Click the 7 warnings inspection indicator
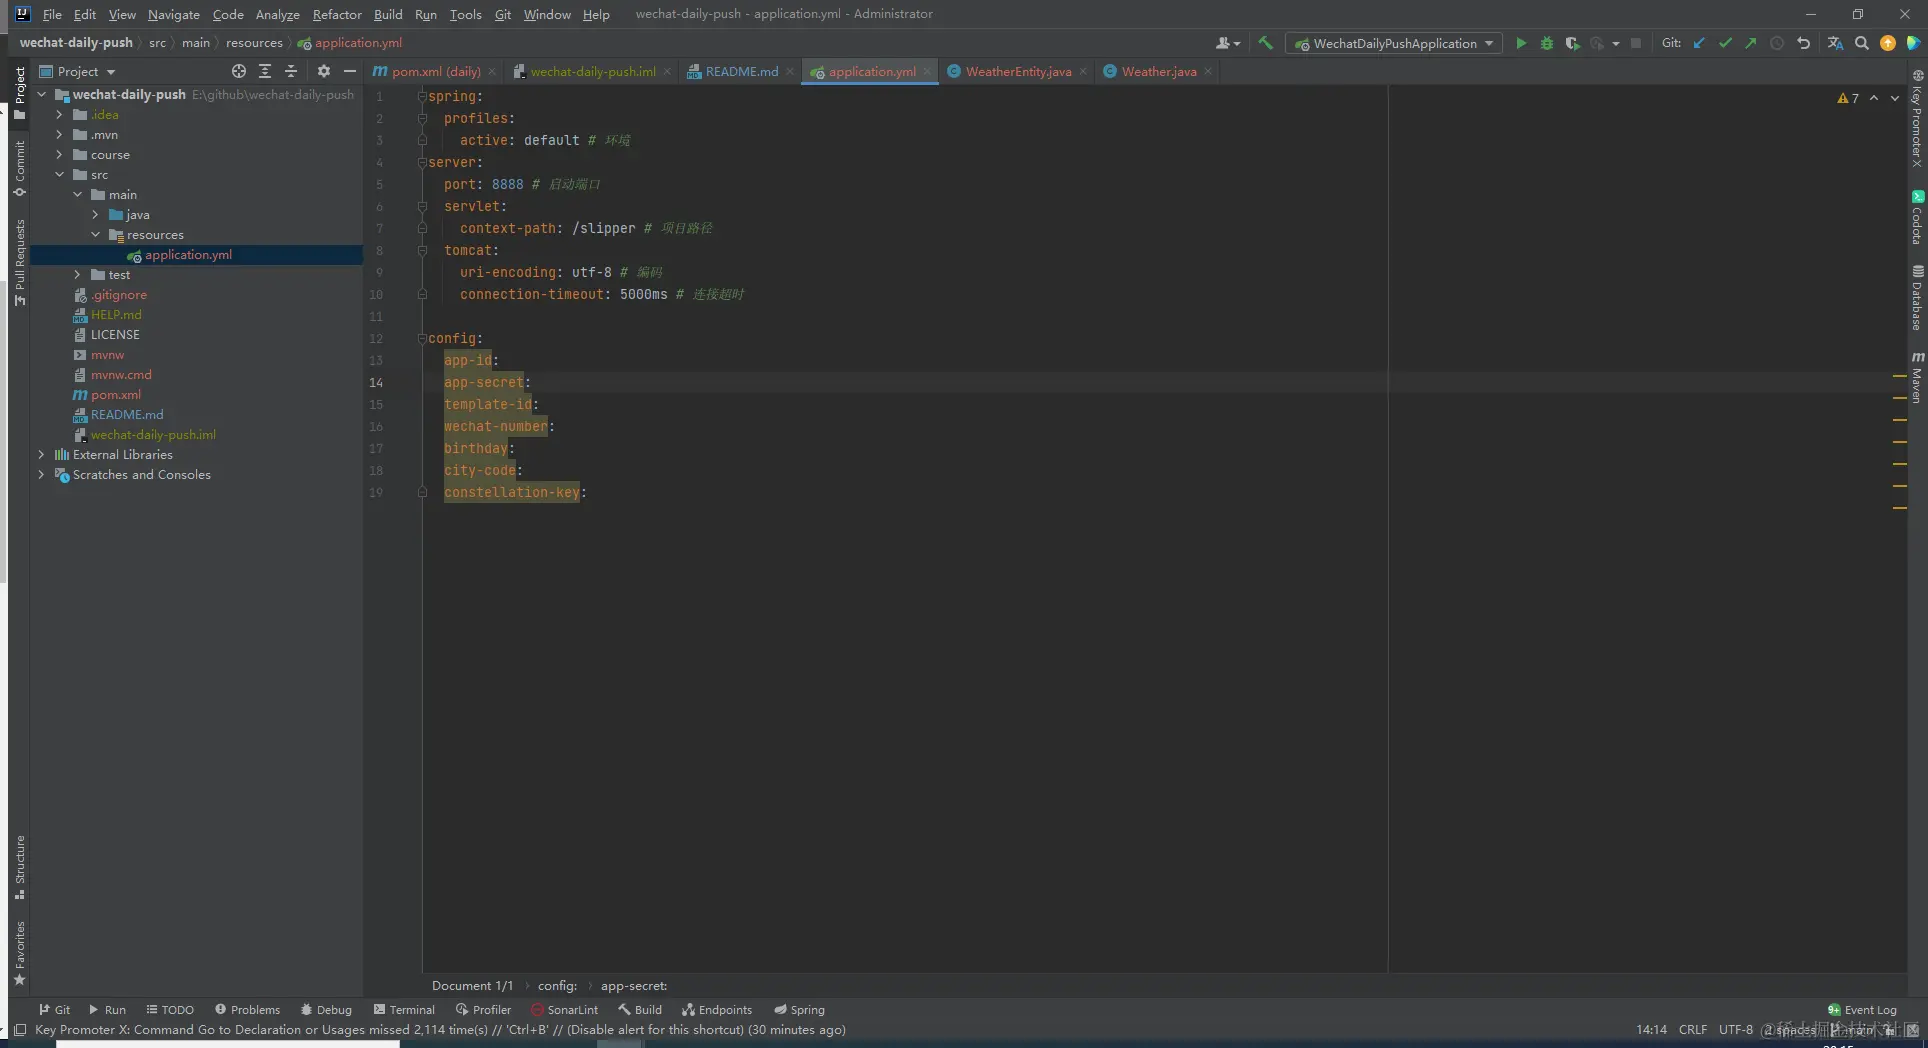1928x1048 pixels. pyautogui.click(x=1848, y=98)
